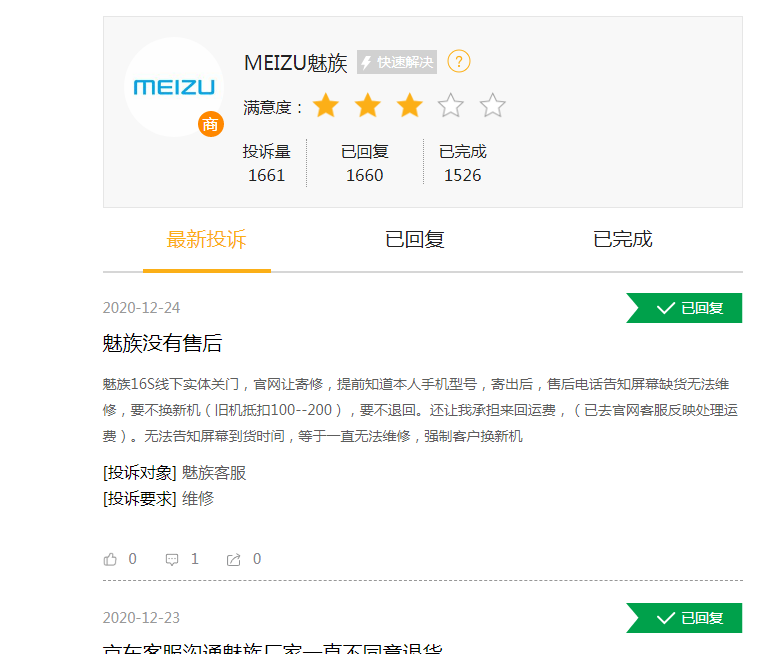Click the MEIZU魅族 company name
The image size is (782, 654).
tap(296, 63)
